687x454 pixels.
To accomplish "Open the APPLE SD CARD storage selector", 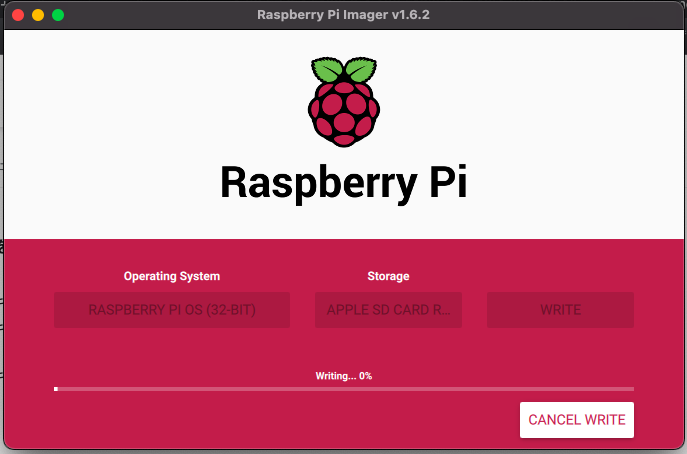I will [388, 310].
